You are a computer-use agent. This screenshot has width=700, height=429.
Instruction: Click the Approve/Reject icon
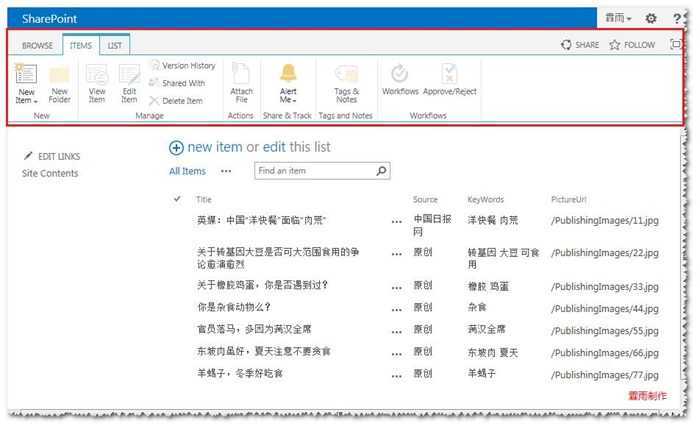(x=450, y=76)
